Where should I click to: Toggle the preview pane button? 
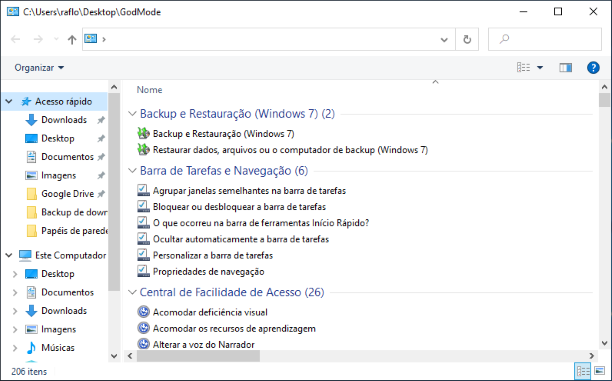tap(565, 68)
